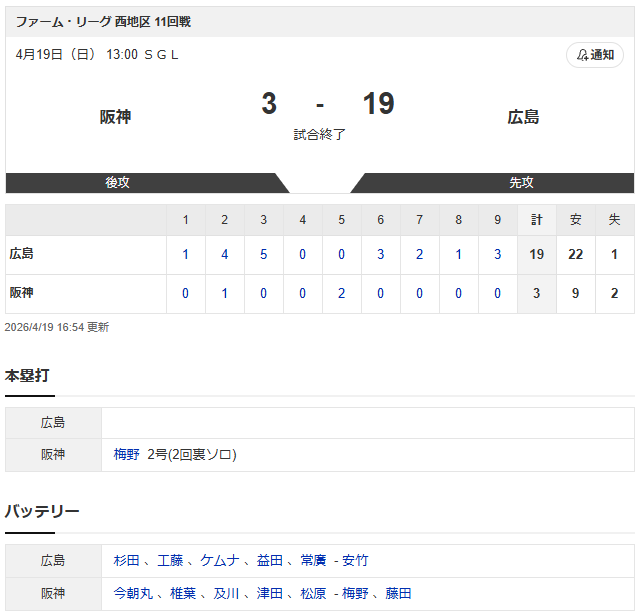
Task: Click 阪神 team name in score header
Action: click(x=116, y=117)
